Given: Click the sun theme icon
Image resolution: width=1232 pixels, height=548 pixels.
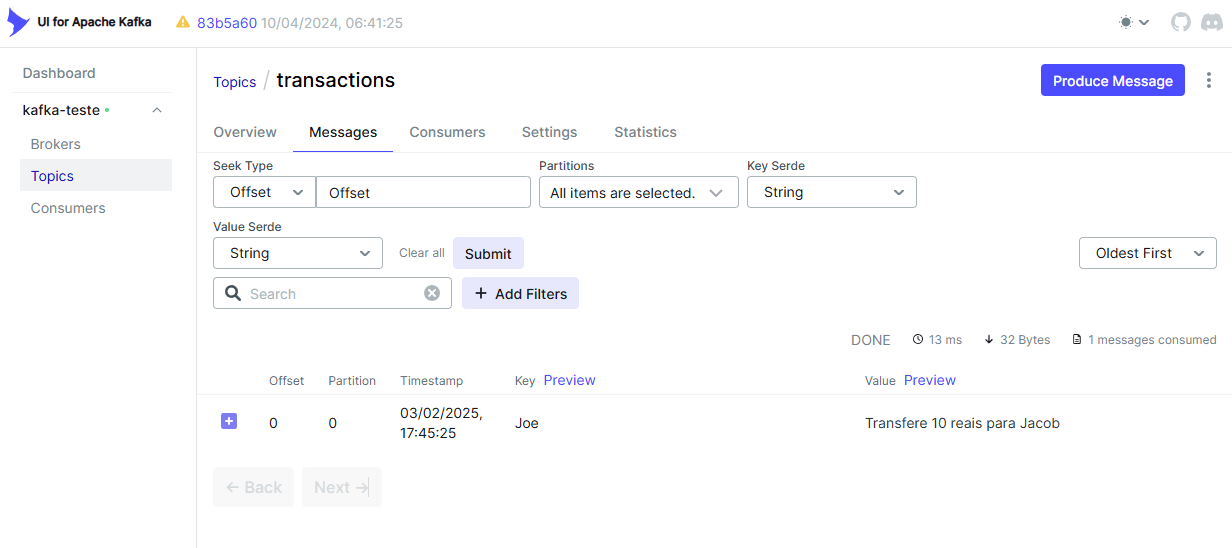Looking at the screenshot, I should pyautogui.click(x=1127, y=22).
